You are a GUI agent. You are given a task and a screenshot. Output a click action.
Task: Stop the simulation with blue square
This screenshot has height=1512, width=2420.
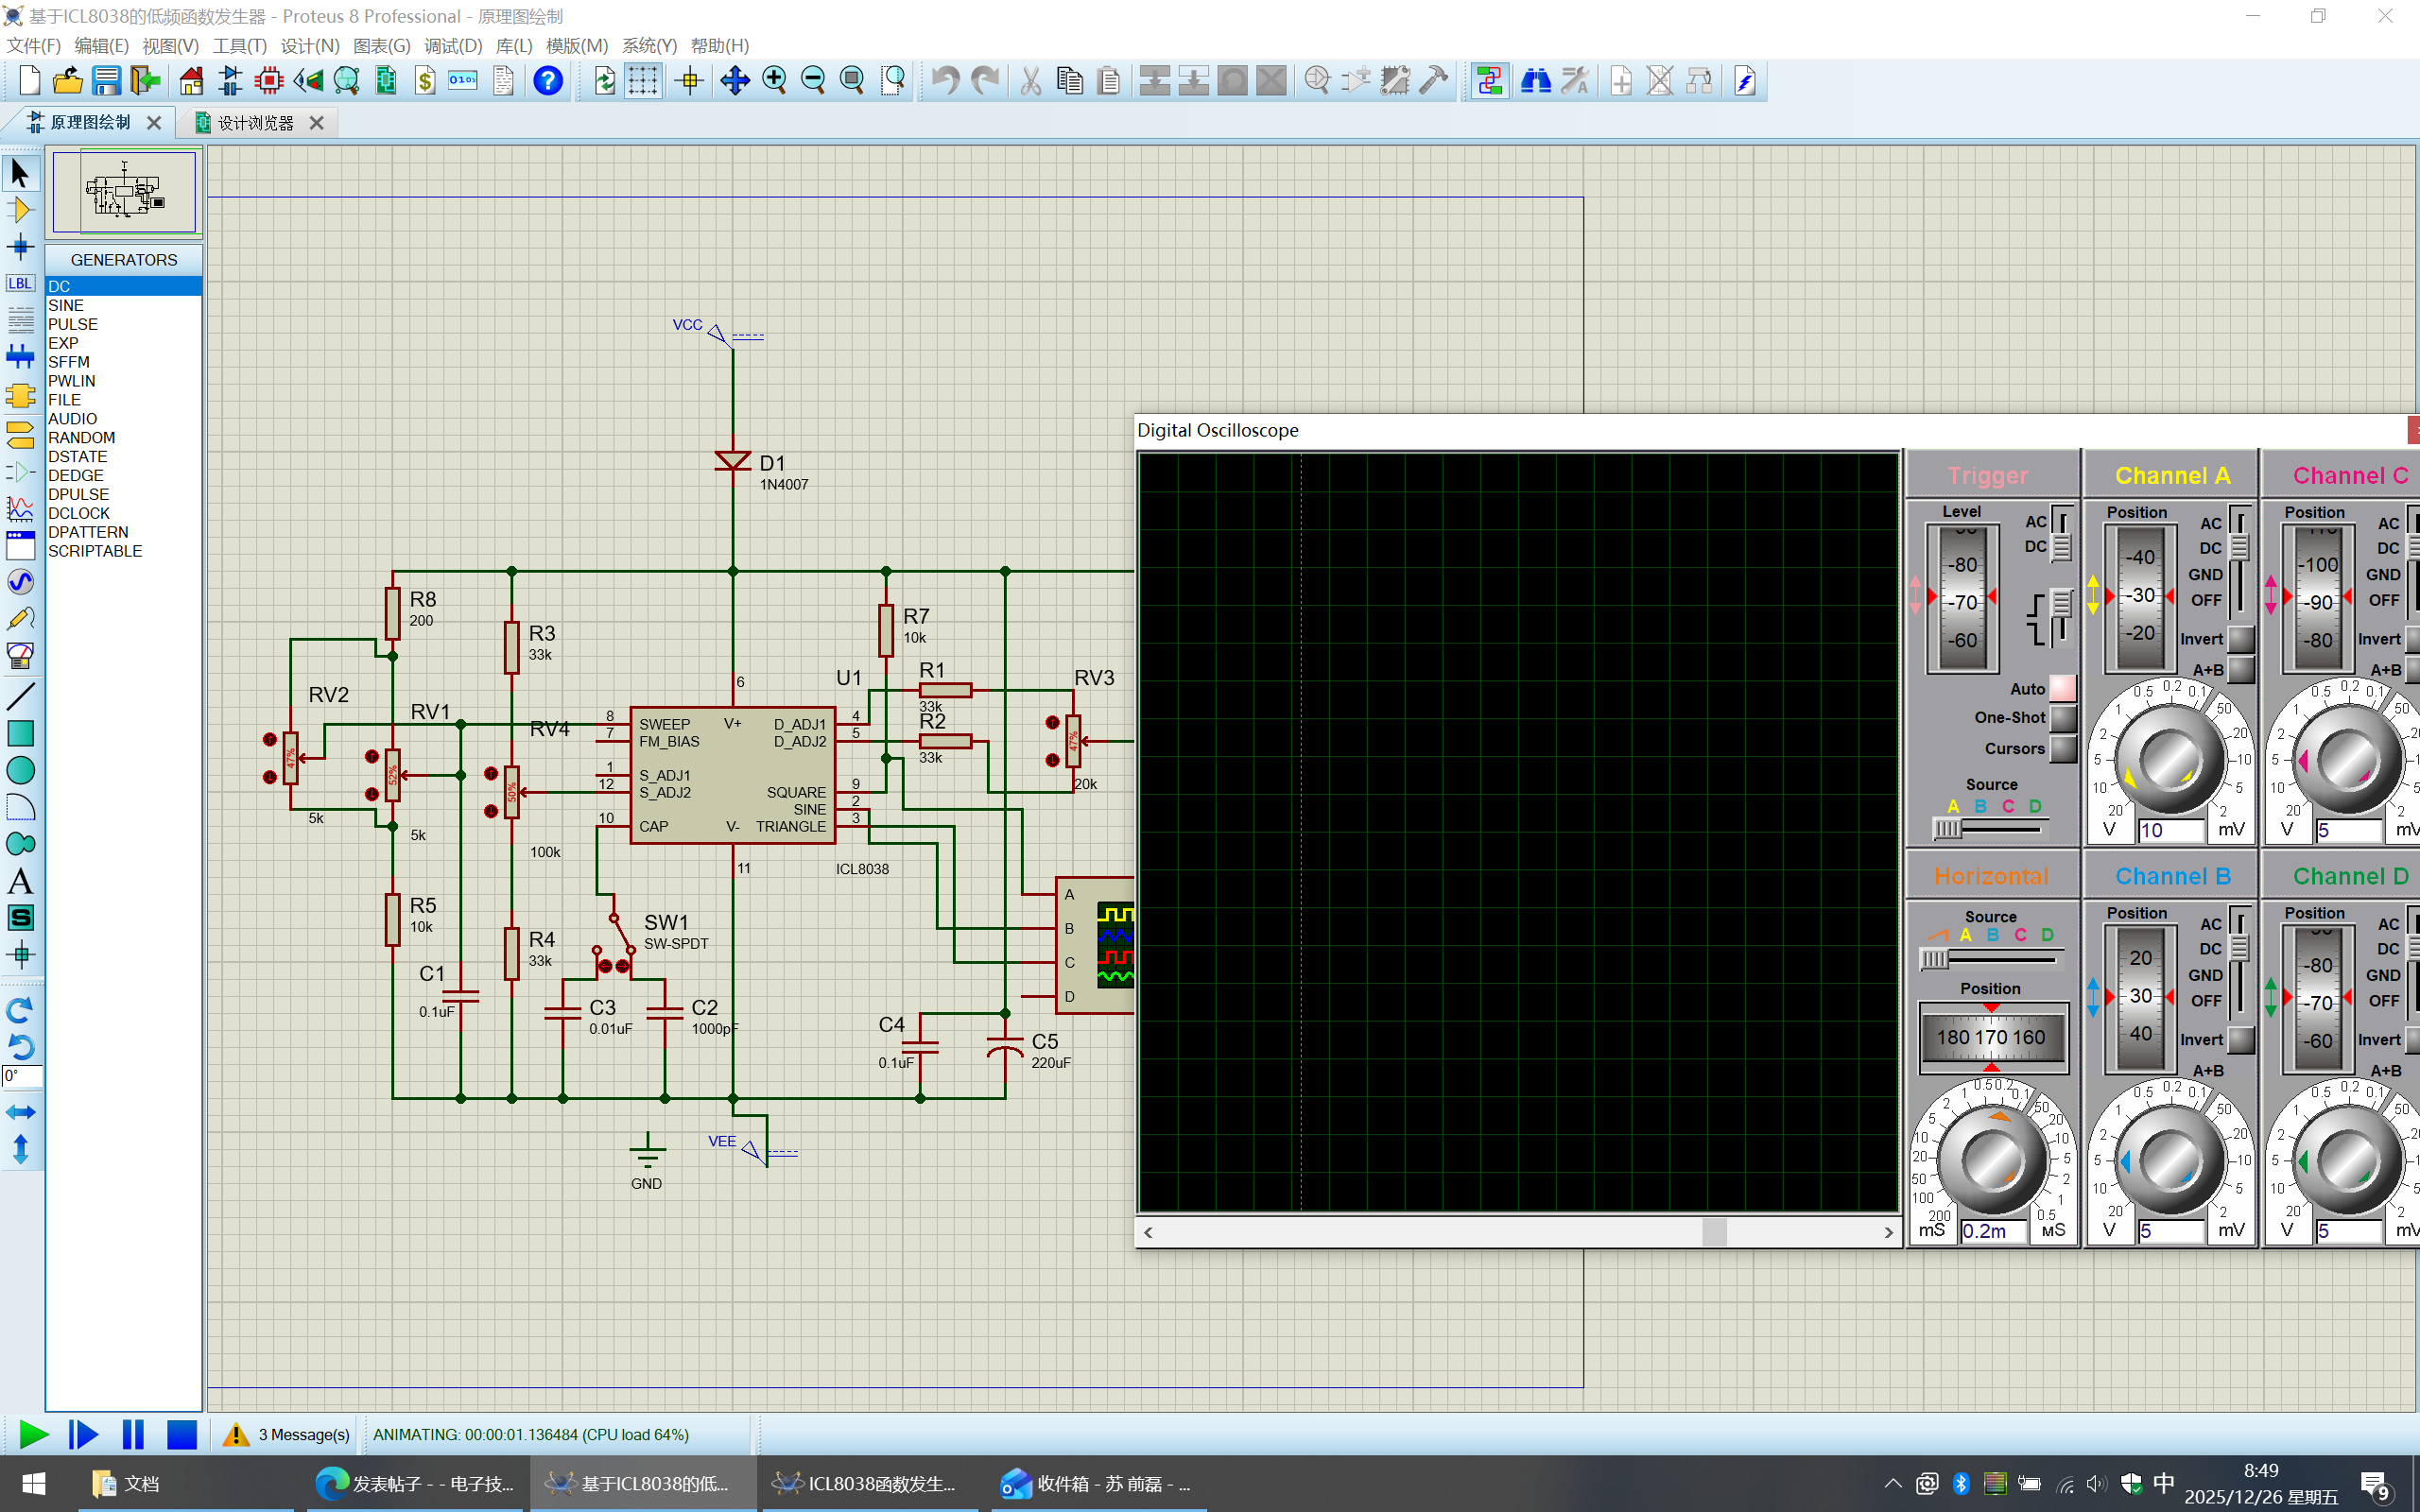click(x=181, y=1435)
